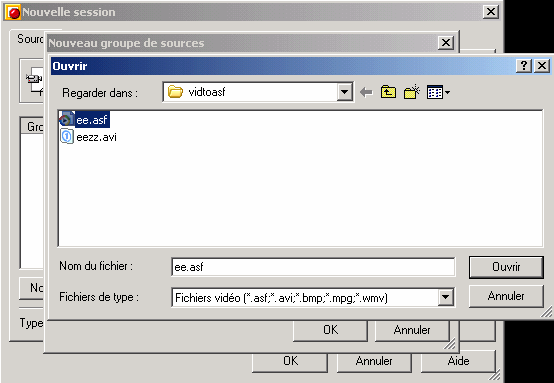This screenshot has width=554, height=383.
Task: Close the Ouvrir dialog
Action: pyautogui.click(x=542, y=66)
